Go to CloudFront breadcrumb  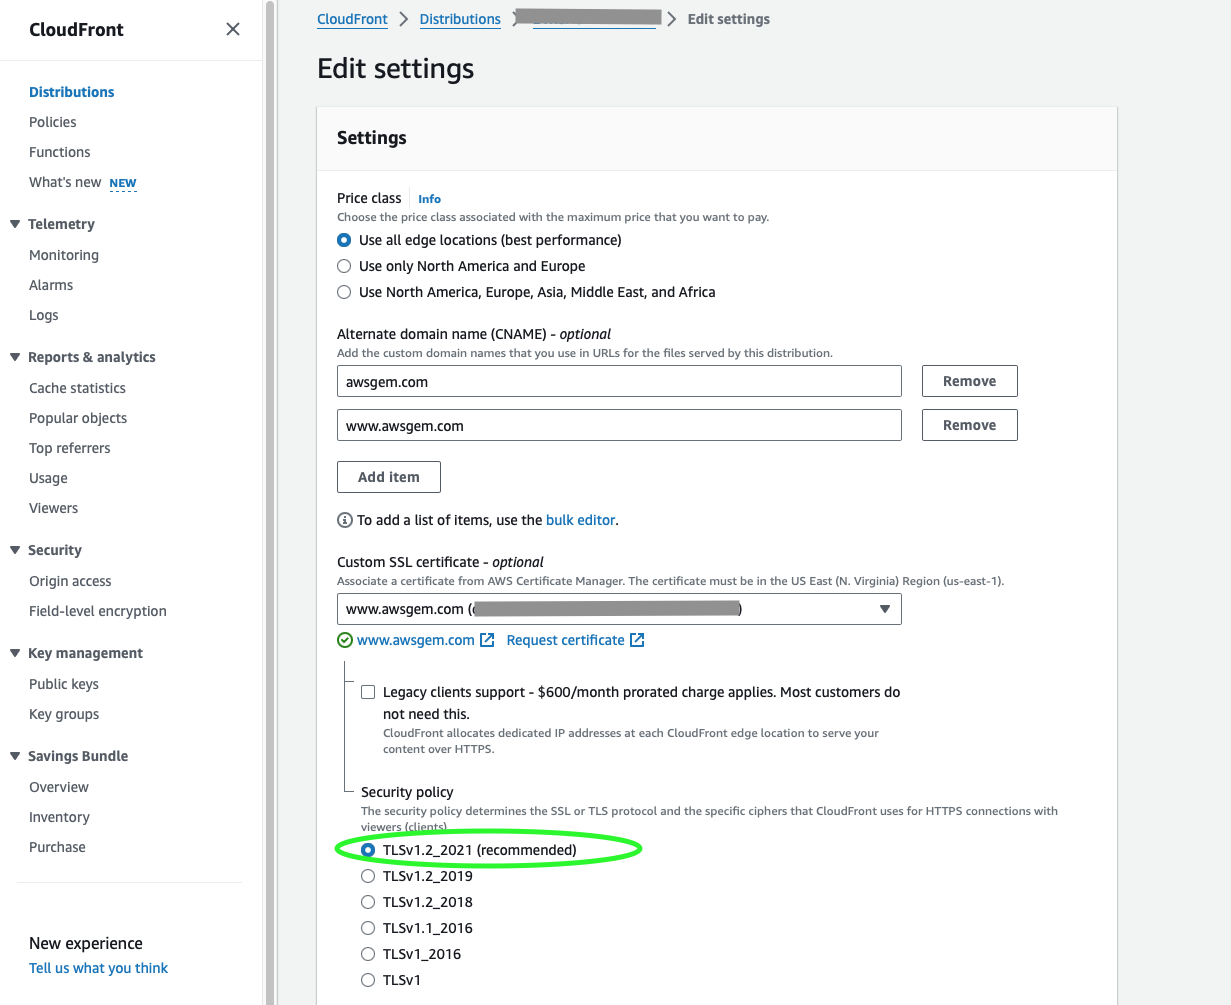tap(352, 19)
